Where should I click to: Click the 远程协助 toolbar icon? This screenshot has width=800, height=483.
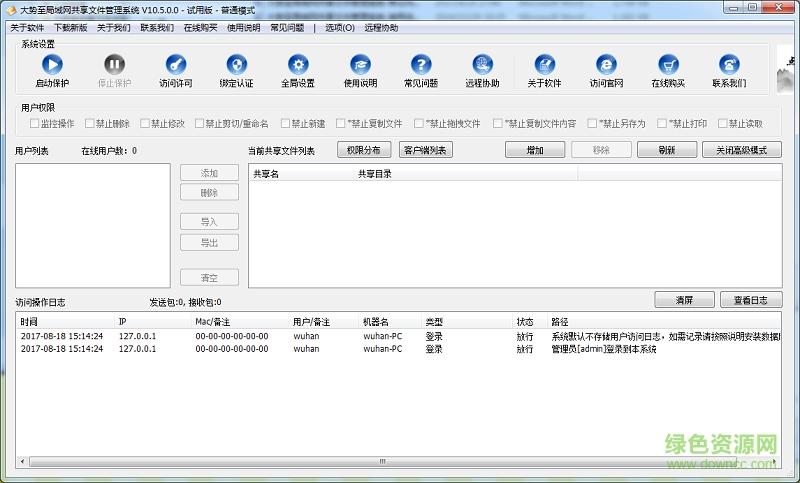click(x=482, y=65)
